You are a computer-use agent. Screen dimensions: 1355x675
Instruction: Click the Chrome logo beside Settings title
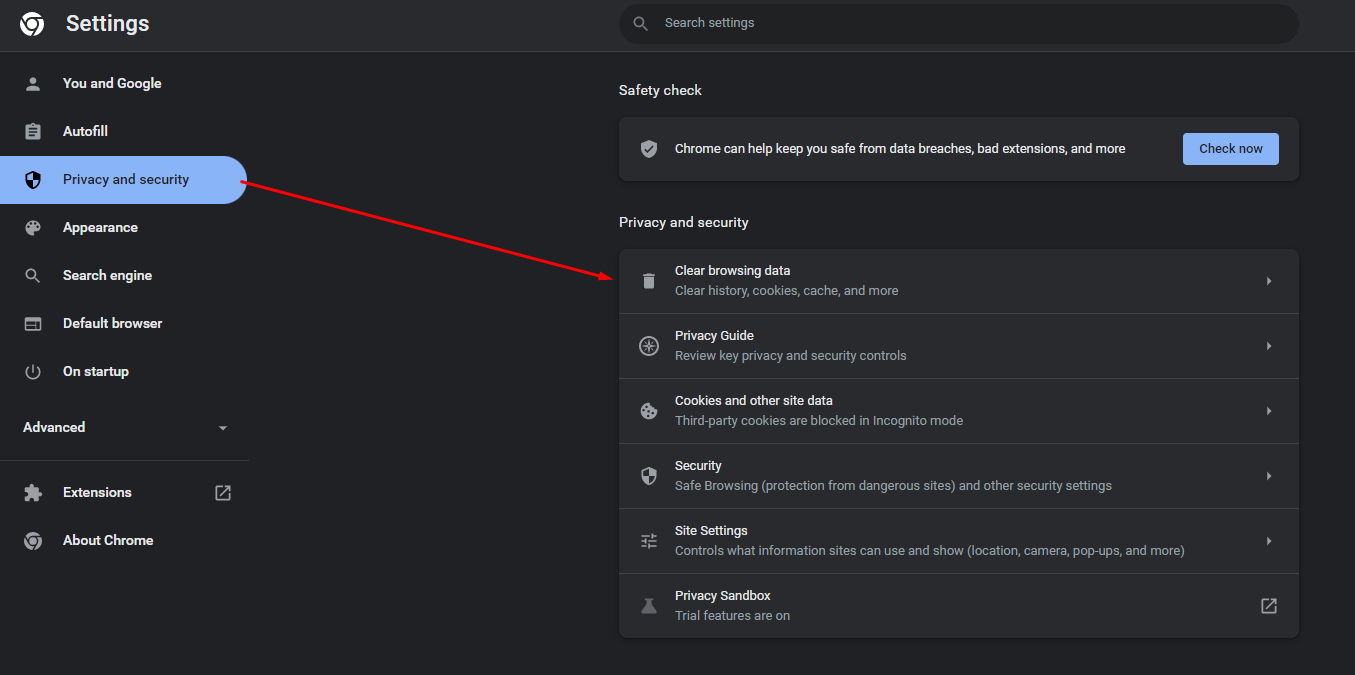32,24
